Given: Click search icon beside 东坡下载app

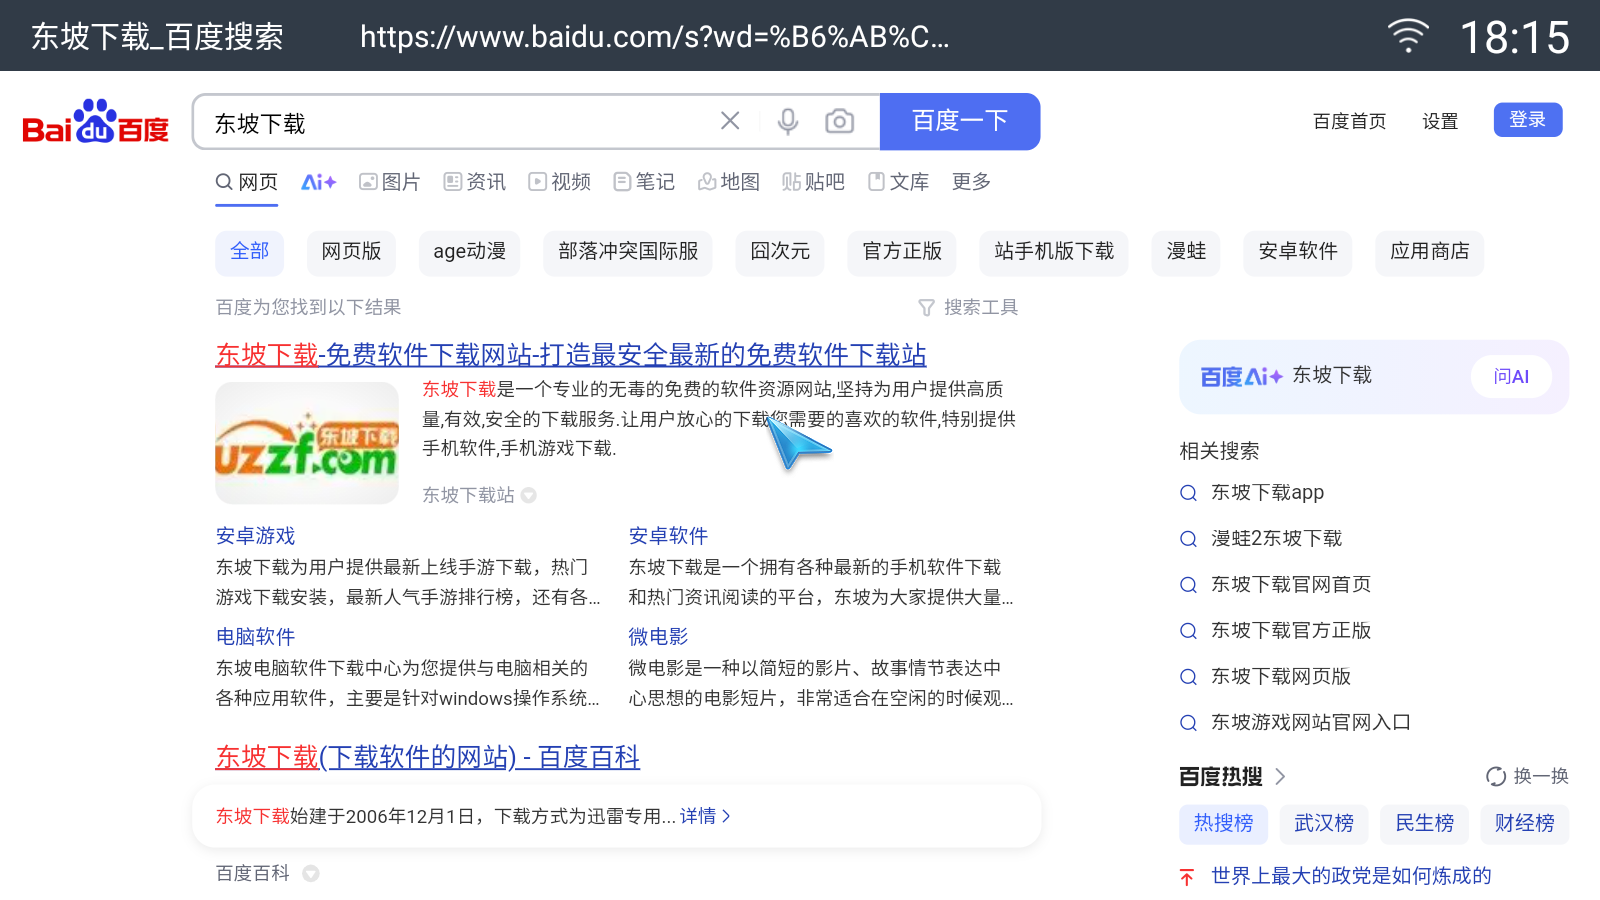Looking at the screenshot, I should pyautogui.click(x=1188, y=493).
